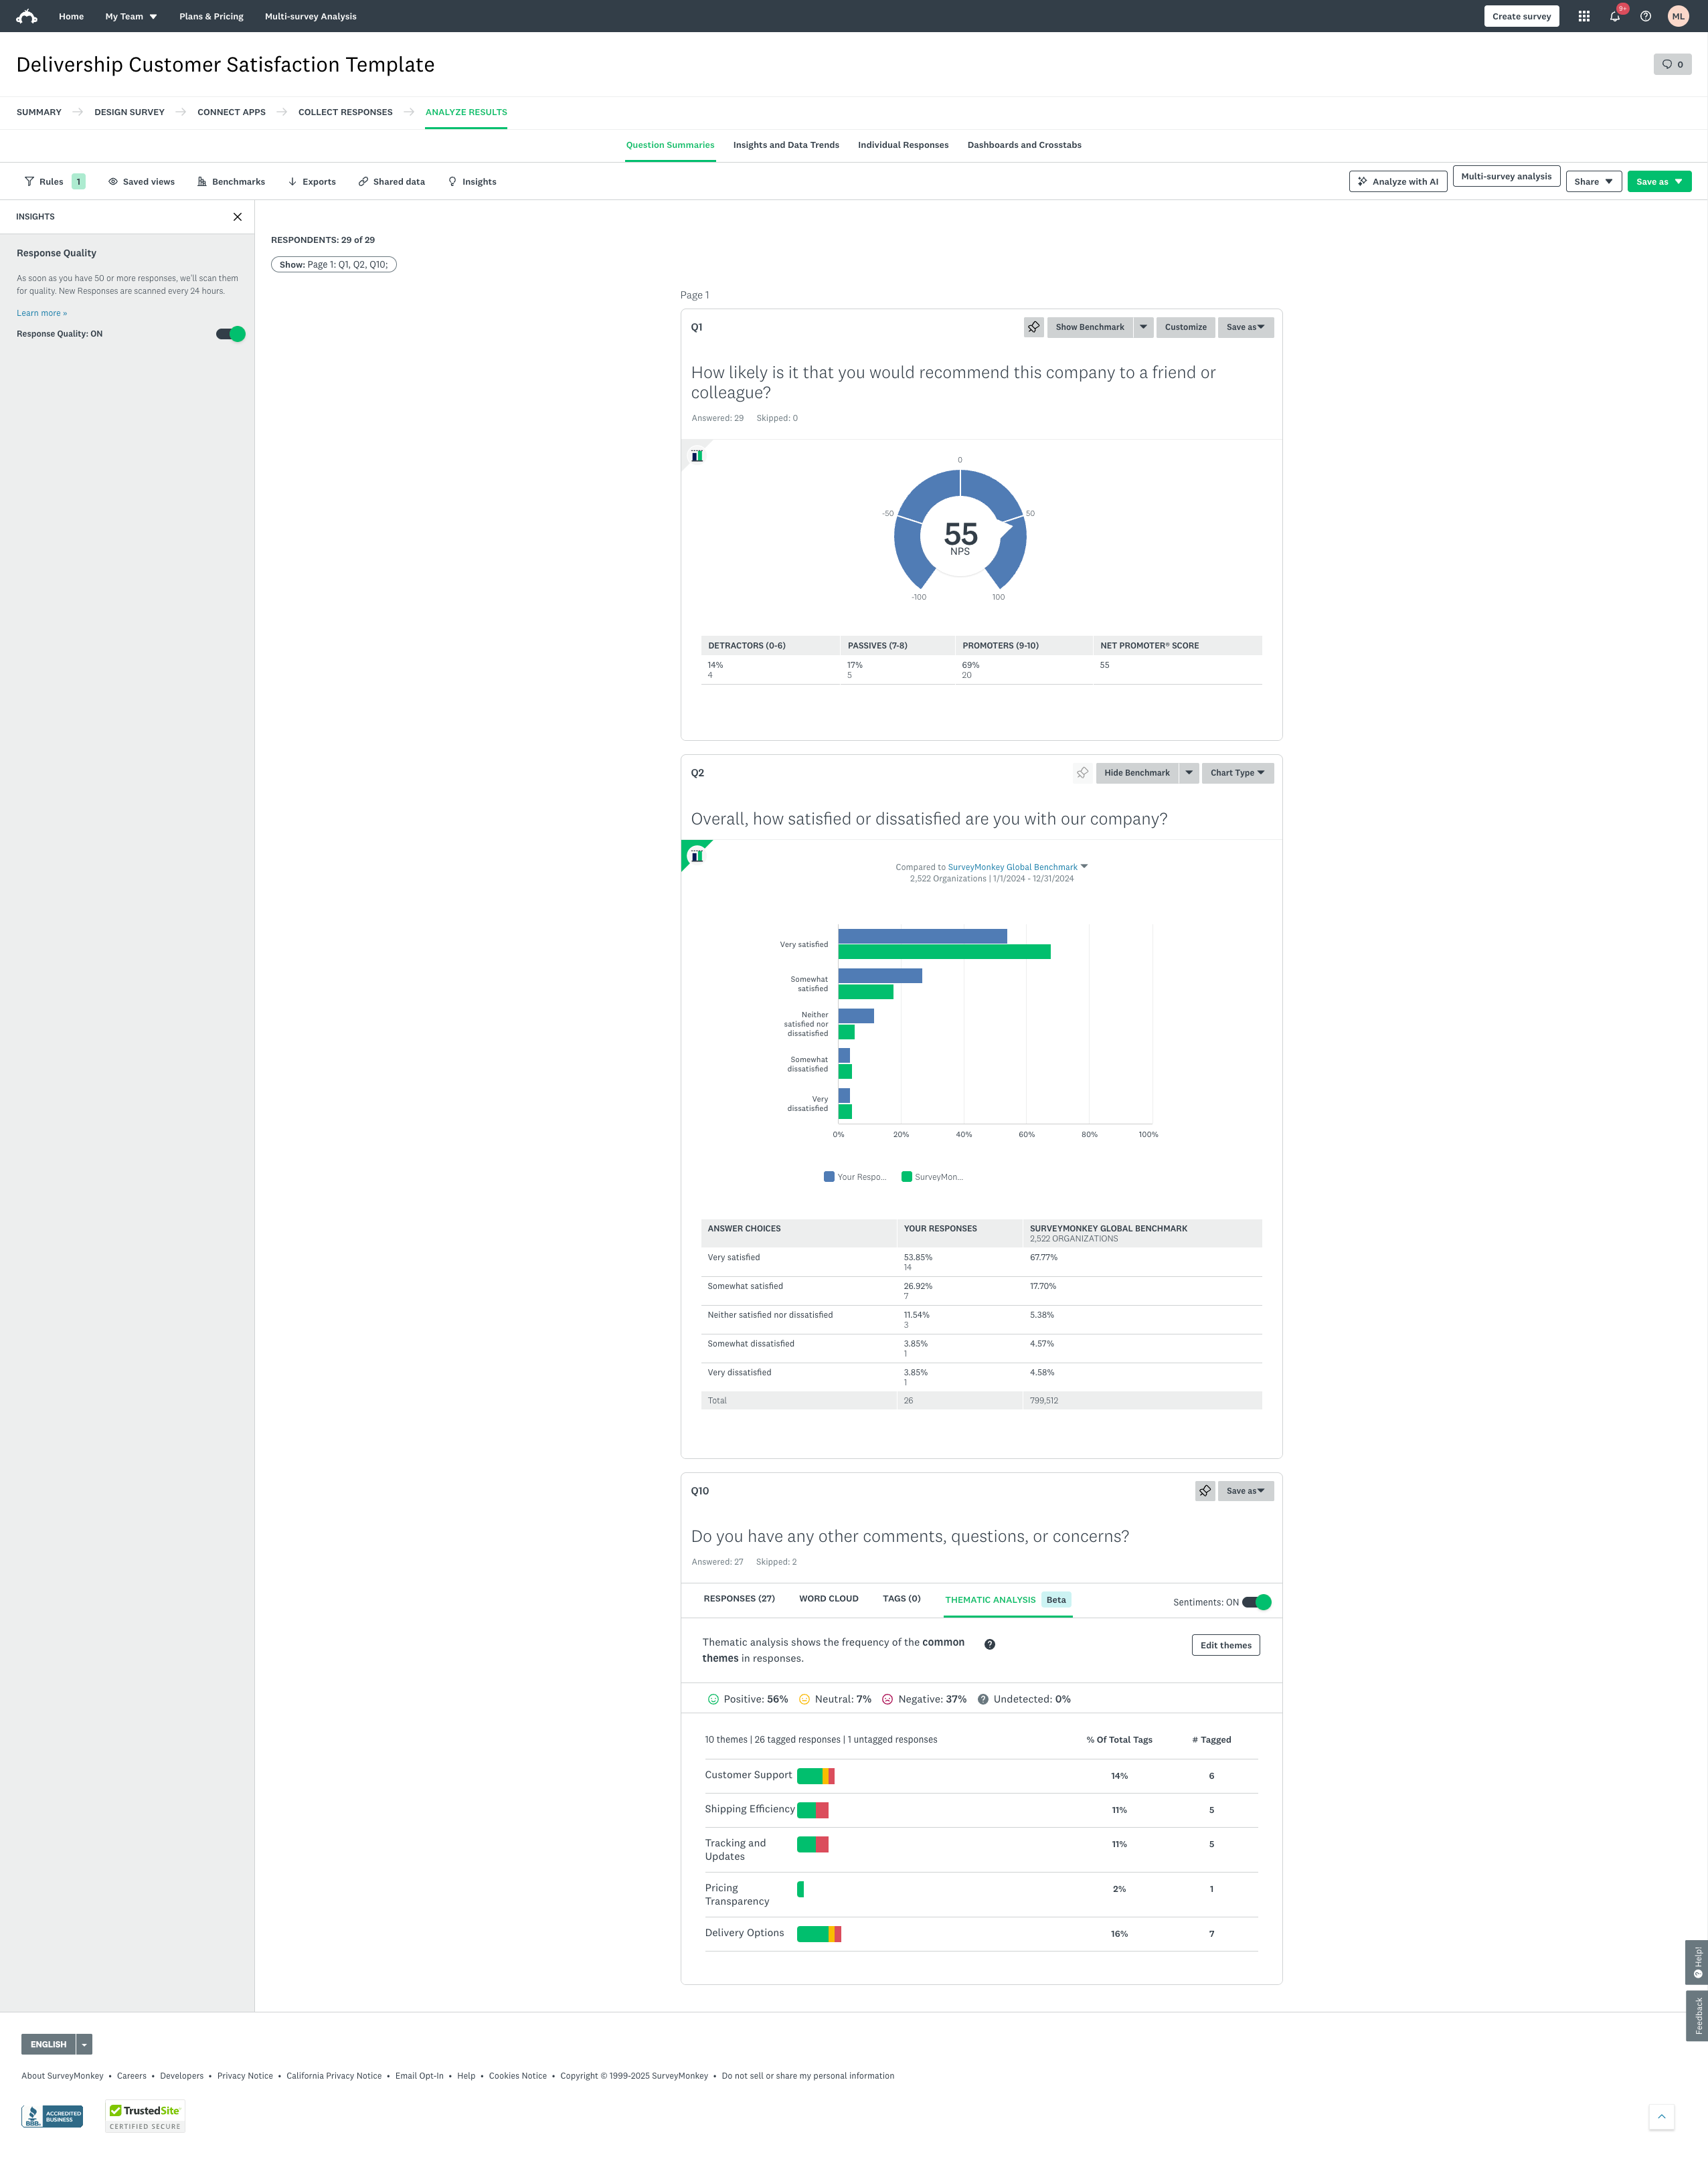Screen dimensions: 1708x2163
Task: Click the Edit themes button
Action: coord(1225,1645)
